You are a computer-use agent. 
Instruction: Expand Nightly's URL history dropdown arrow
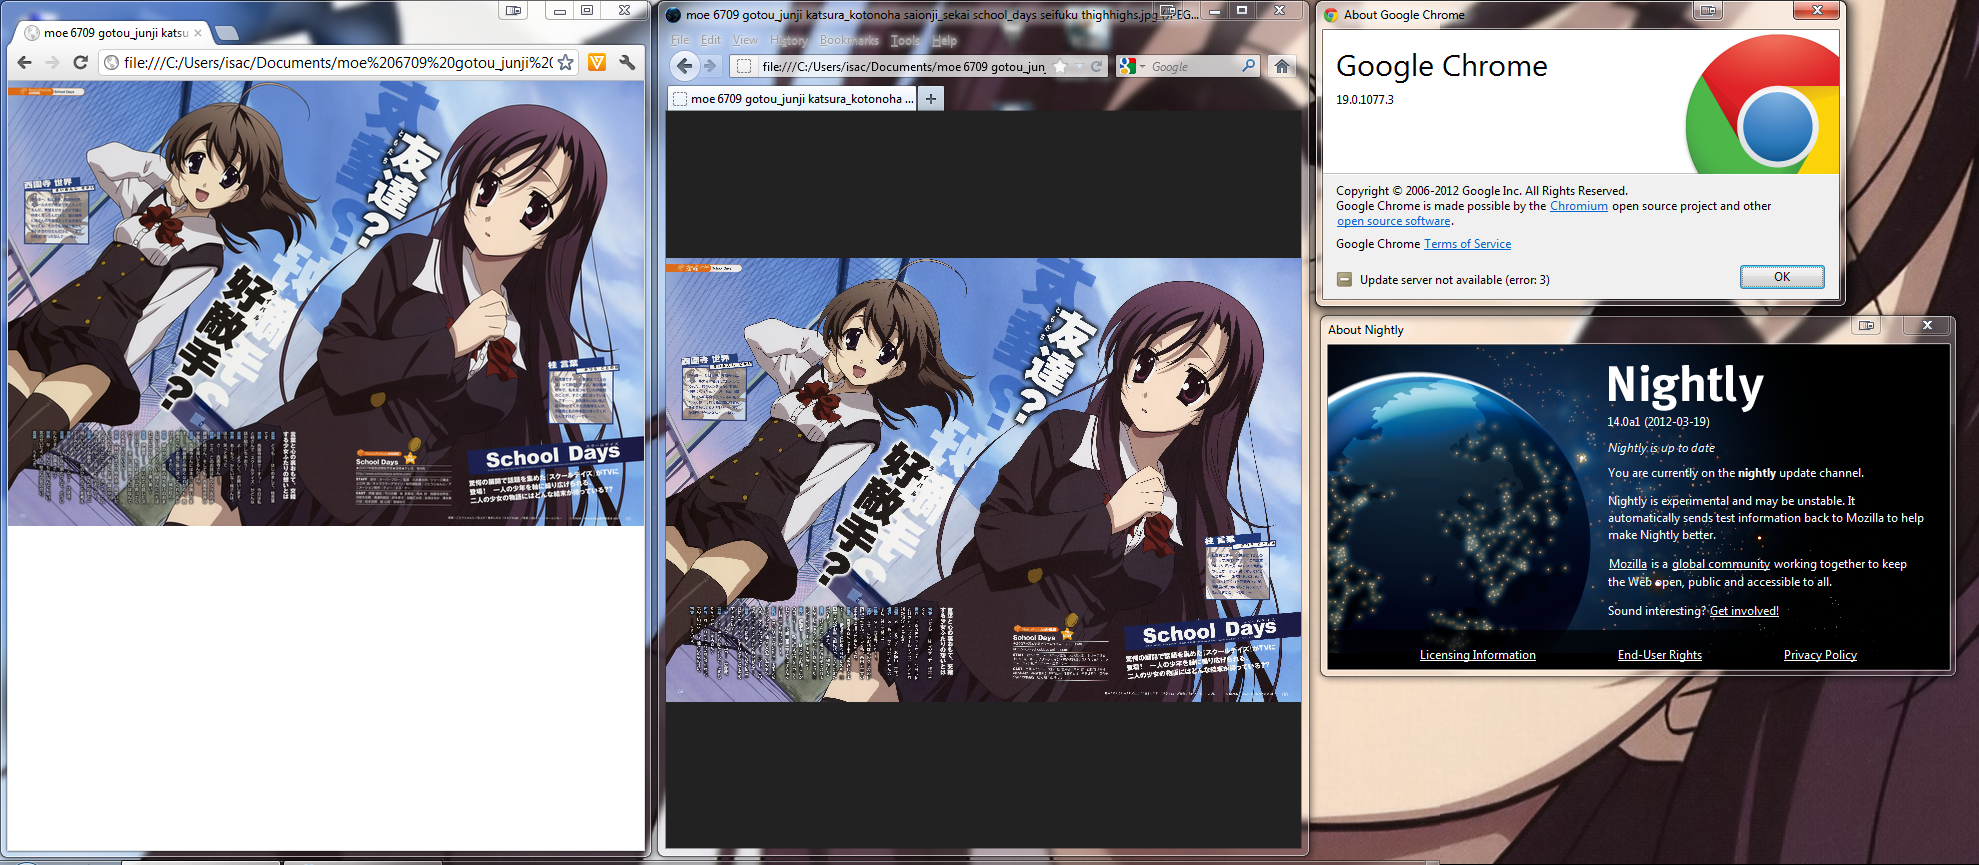(x=1079, y=66)
